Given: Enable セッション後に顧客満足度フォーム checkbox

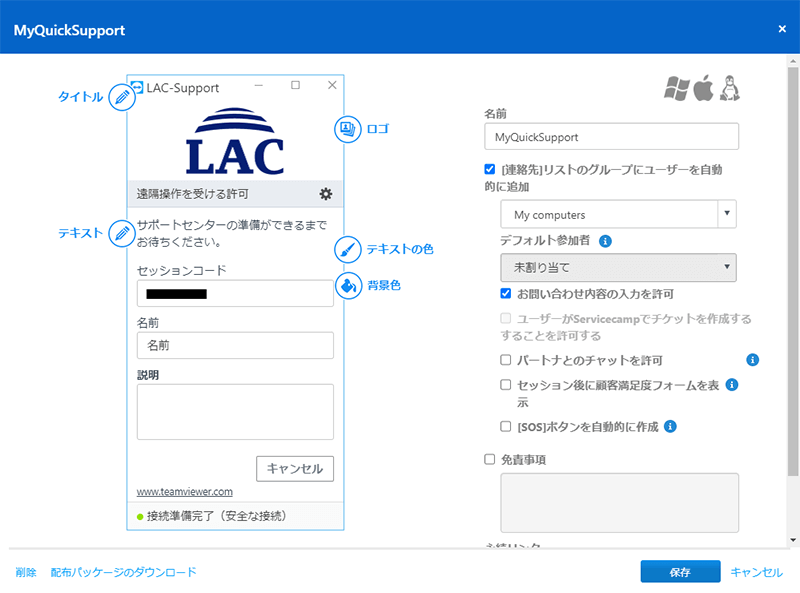Looking at the screenshot, I should 506,384.
